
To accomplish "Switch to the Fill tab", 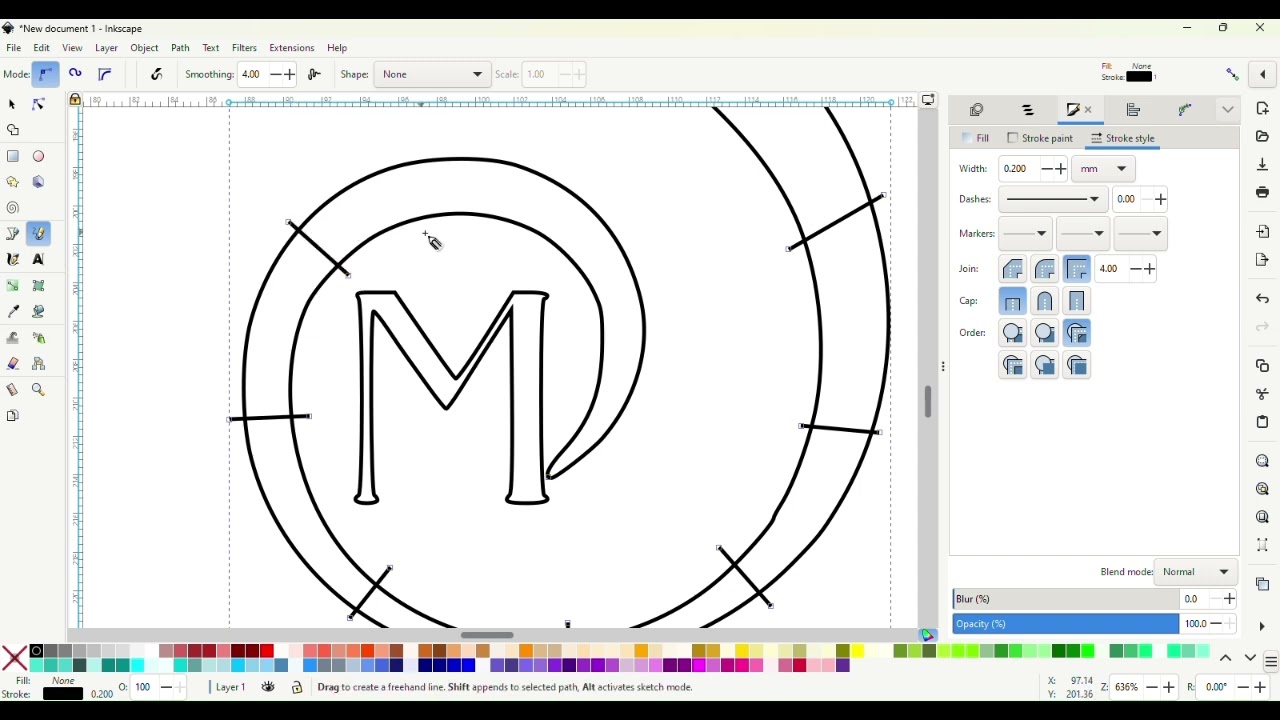I will [976, 139].
